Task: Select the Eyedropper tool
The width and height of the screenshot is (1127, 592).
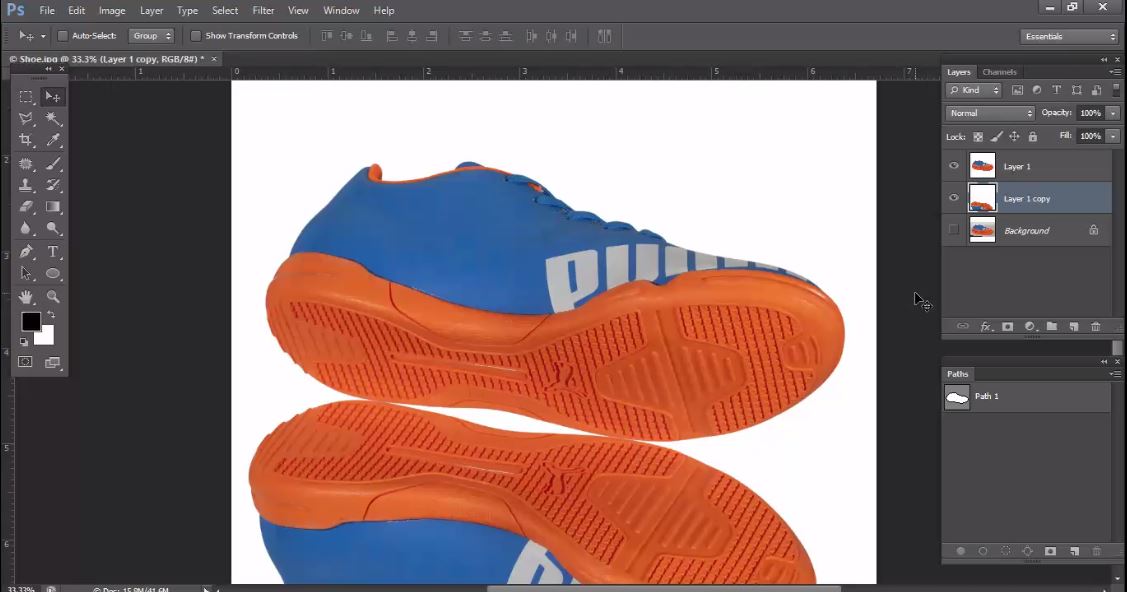Action: point(52,140)
